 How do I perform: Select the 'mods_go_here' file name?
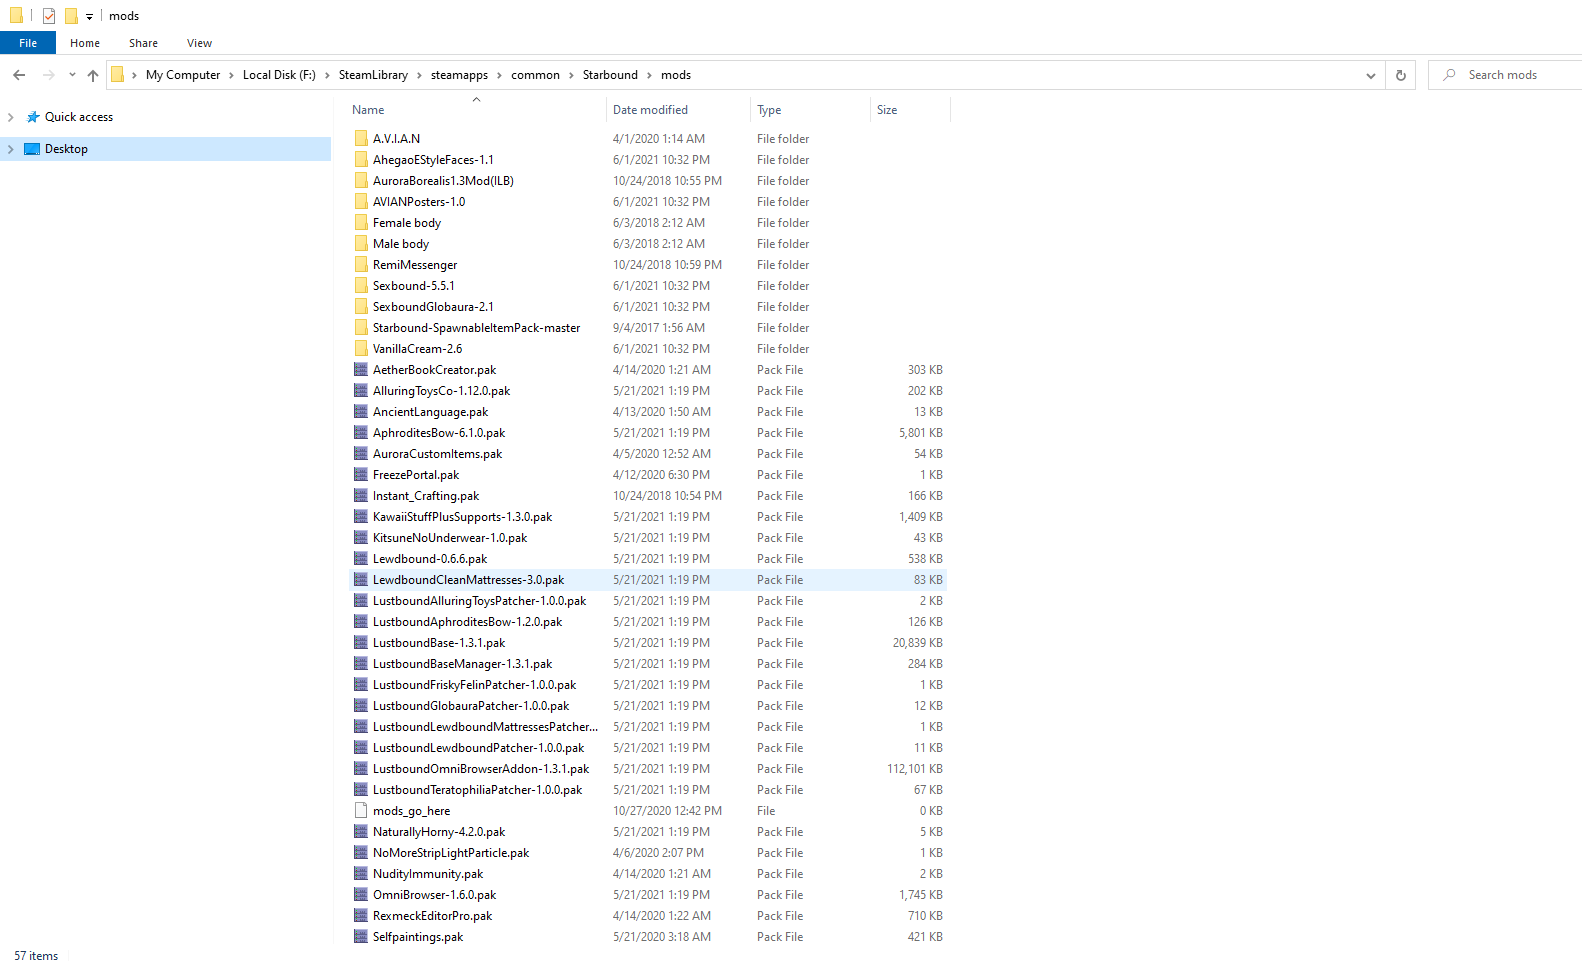pos(411,811)
